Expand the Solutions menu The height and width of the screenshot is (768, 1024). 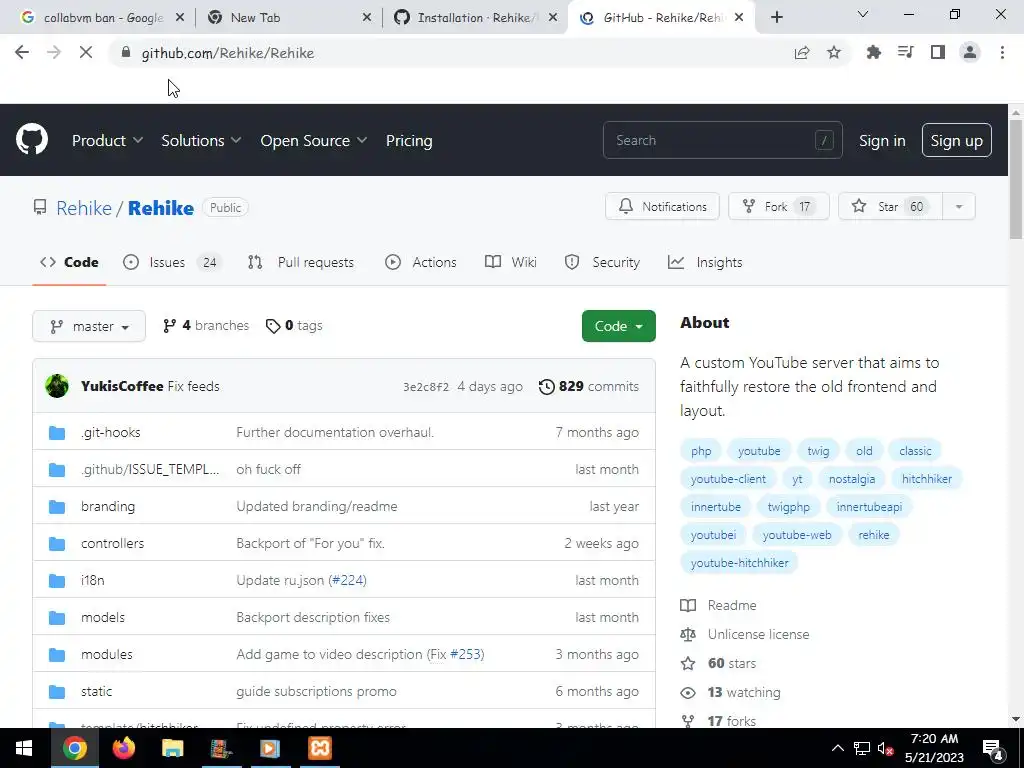click(201, 140)
